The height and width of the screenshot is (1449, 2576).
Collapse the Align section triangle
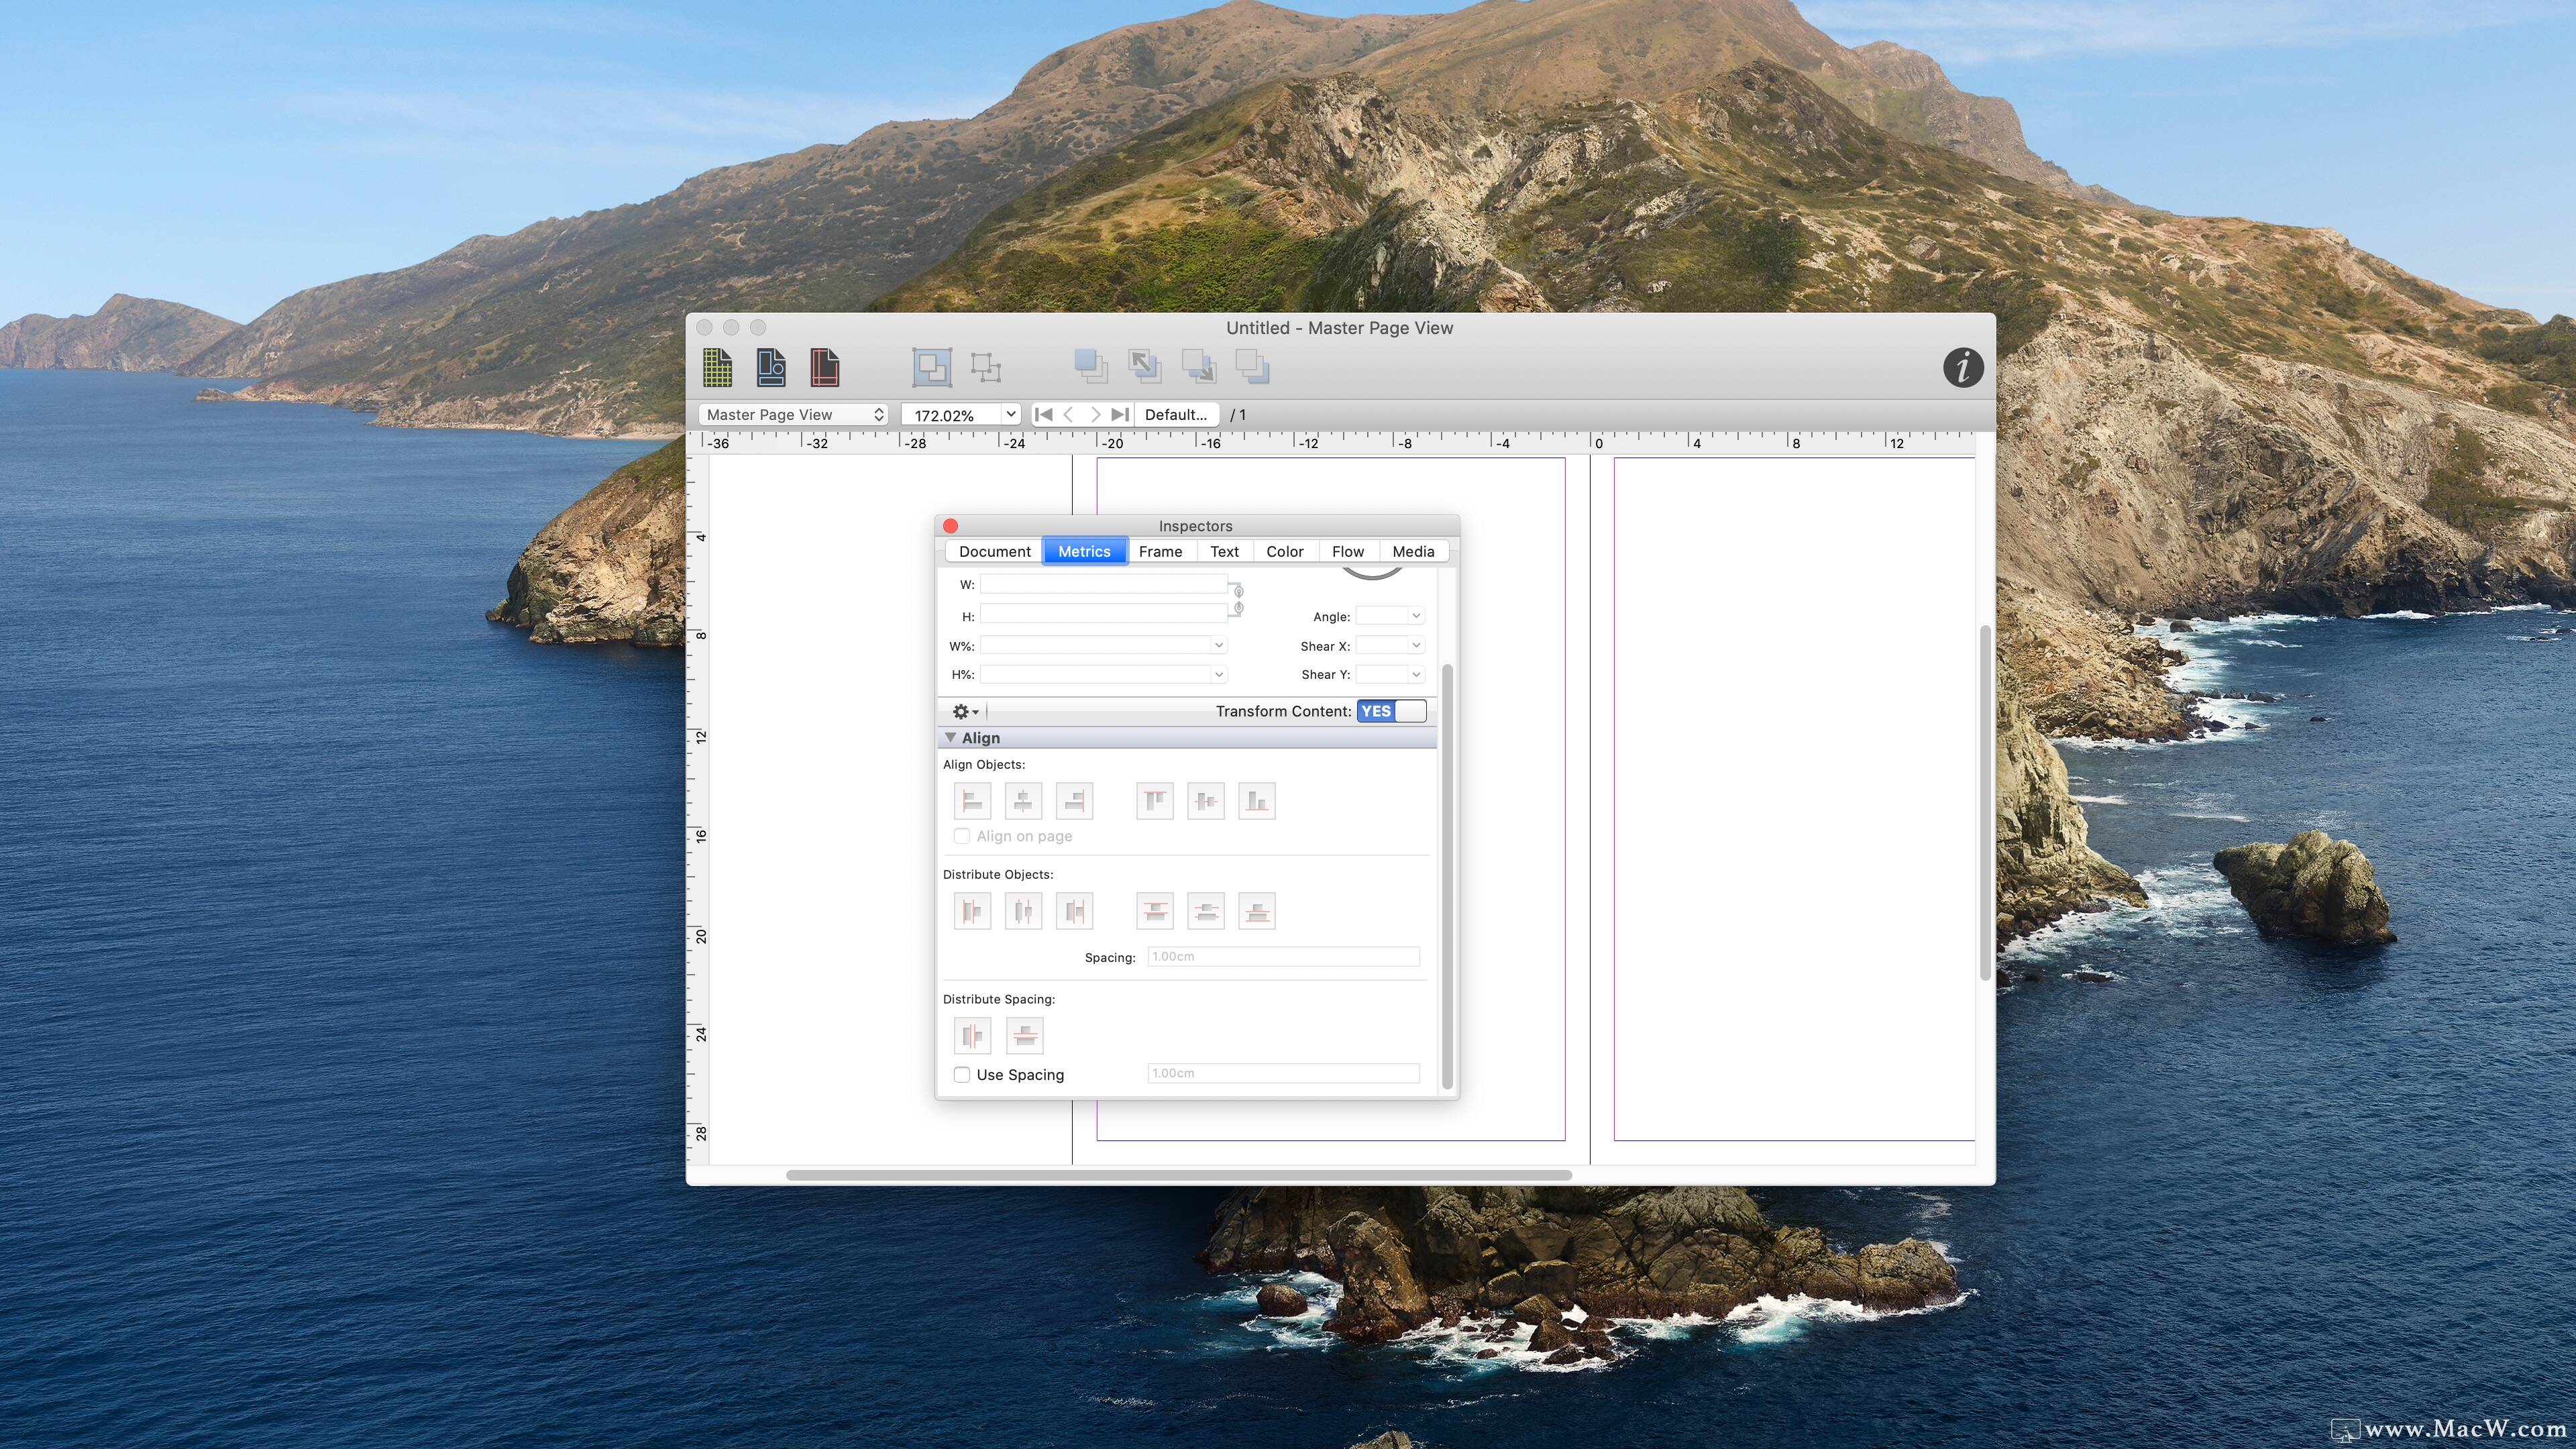(x=951, y=738)
